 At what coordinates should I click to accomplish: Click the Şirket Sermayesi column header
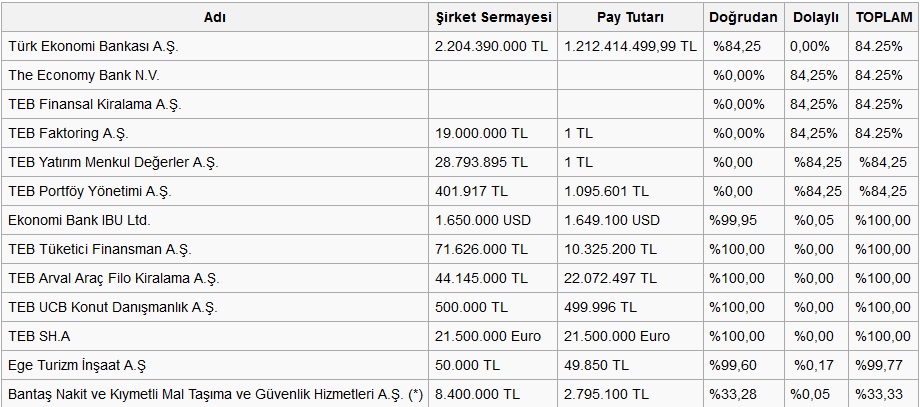click(x=493, y=17)
